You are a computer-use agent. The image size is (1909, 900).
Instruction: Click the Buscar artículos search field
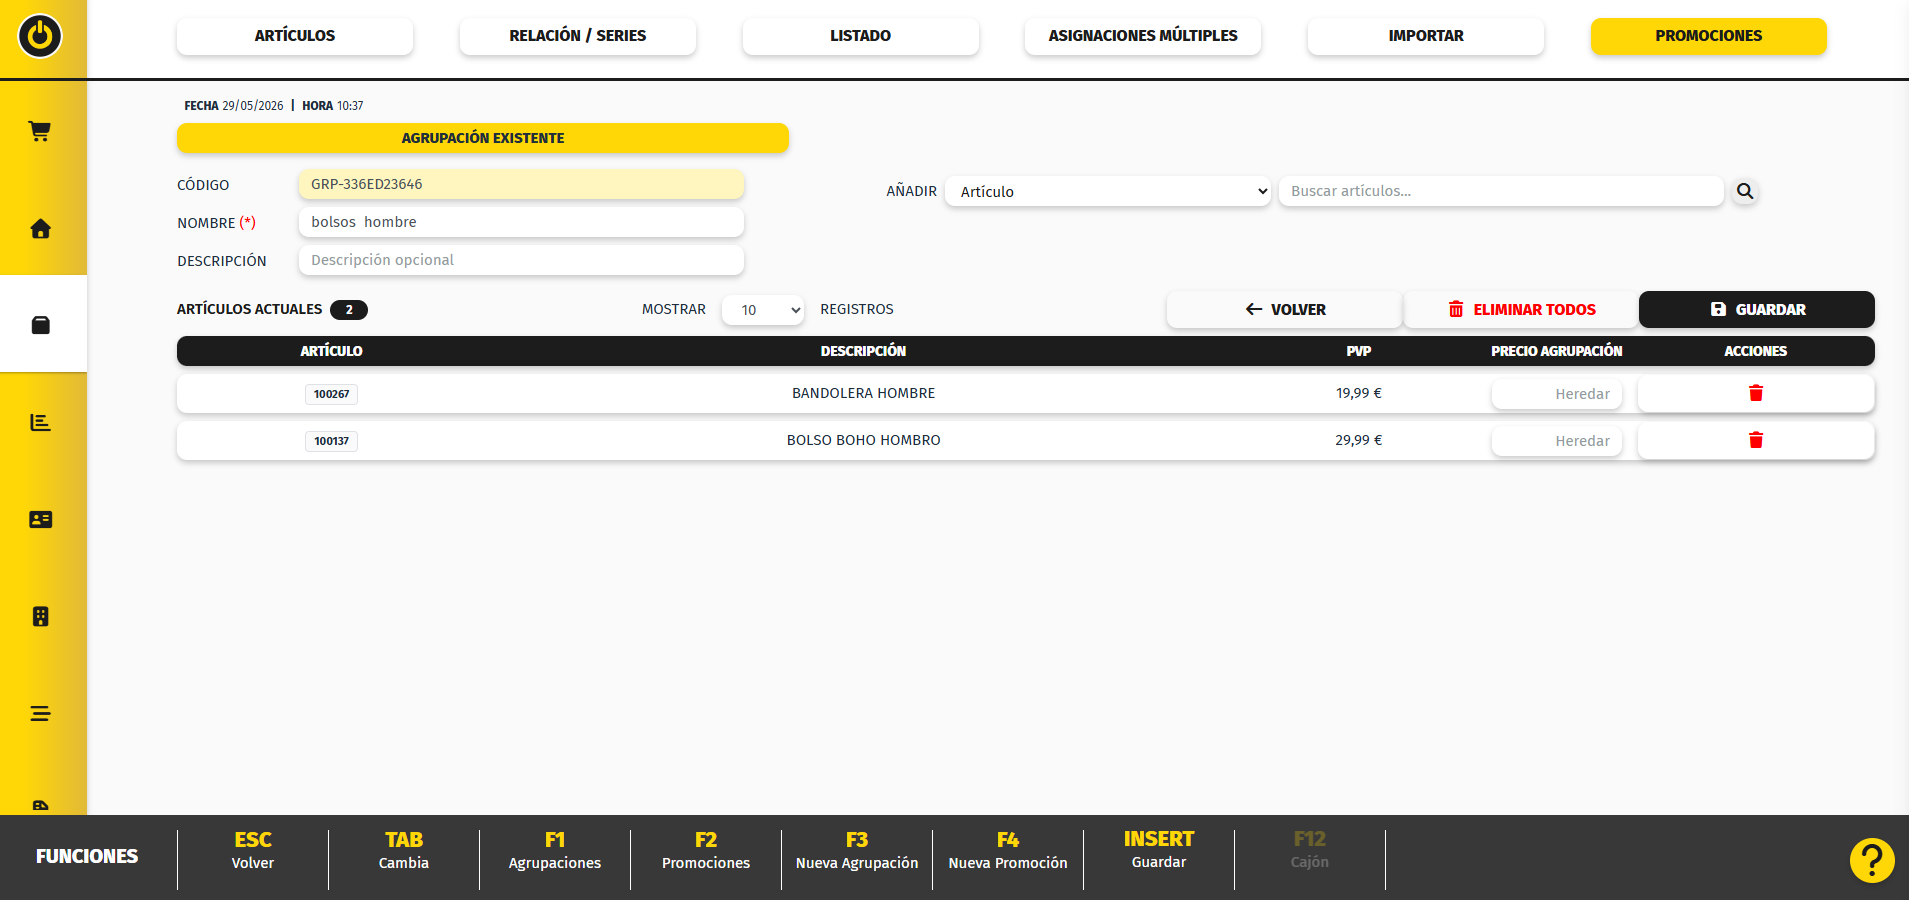(1501, 191)
